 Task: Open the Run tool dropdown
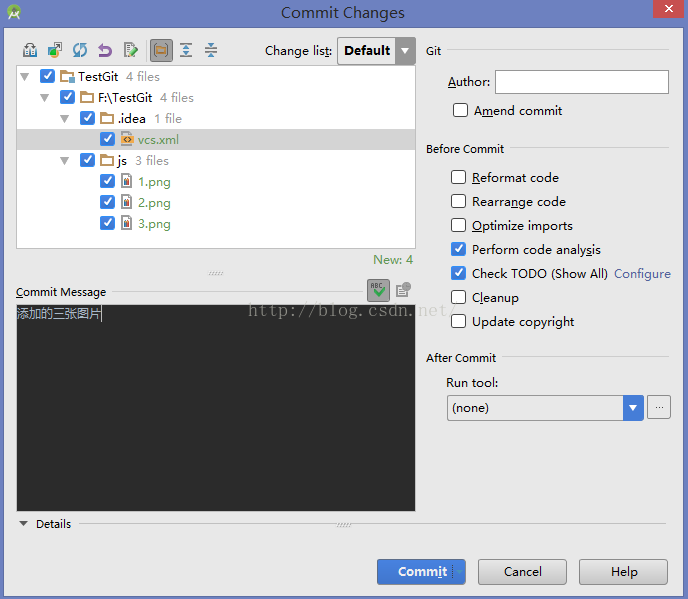click(x=633, y=408)
